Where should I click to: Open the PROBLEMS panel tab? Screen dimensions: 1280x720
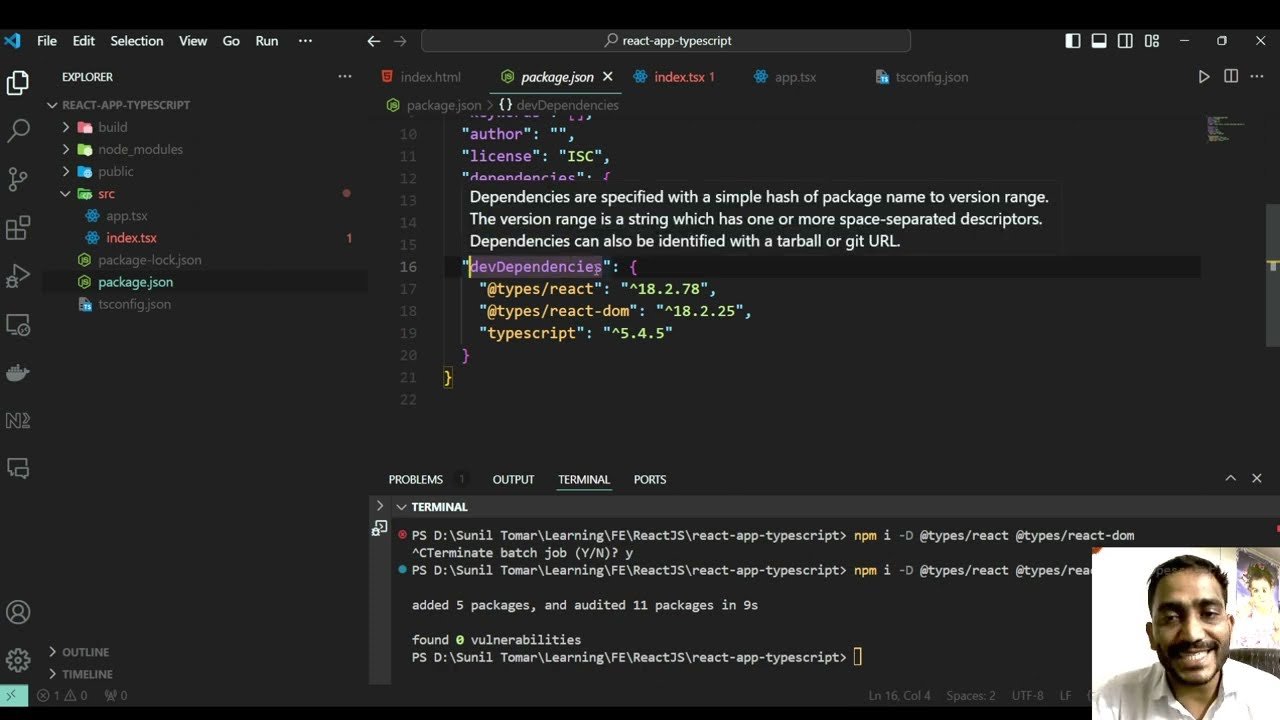[416, 480]
